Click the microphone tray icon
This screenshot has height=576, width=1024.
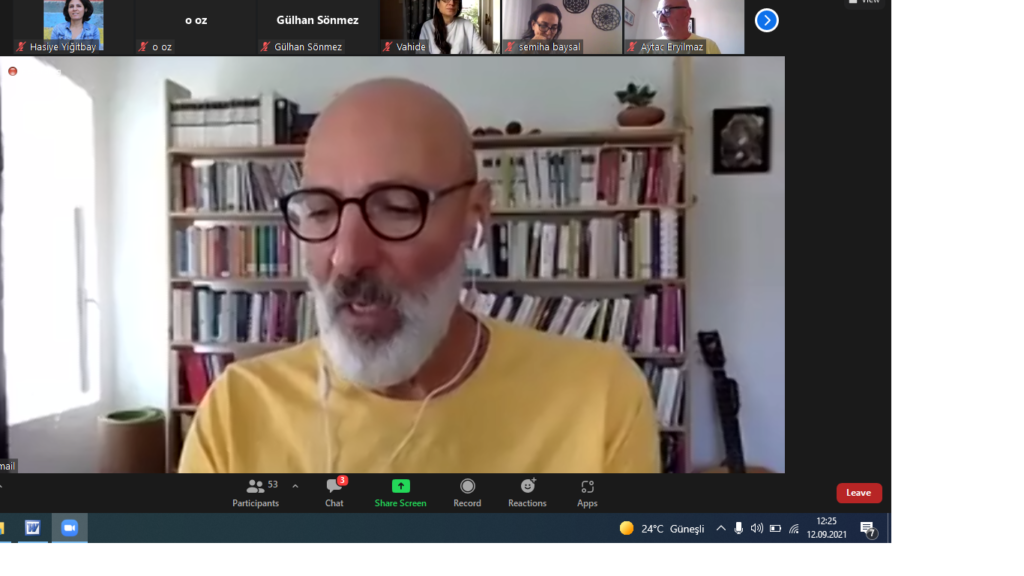click(x=739, y=528)
